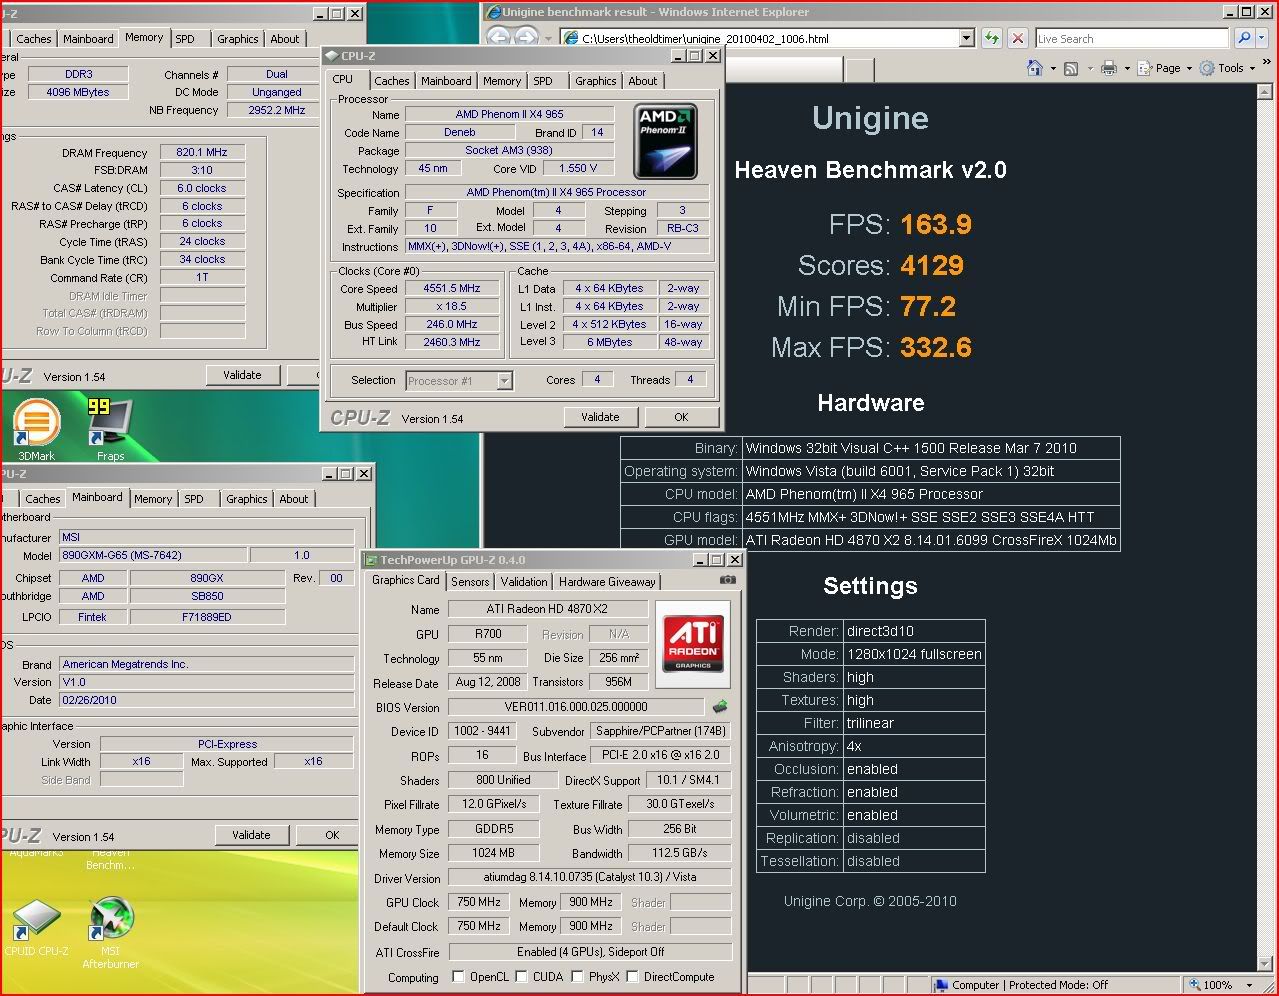1279x996 pixels.
Task: Click the Live Search magnifier icon
Action: pyautogui.click(x=1244, y=39)
